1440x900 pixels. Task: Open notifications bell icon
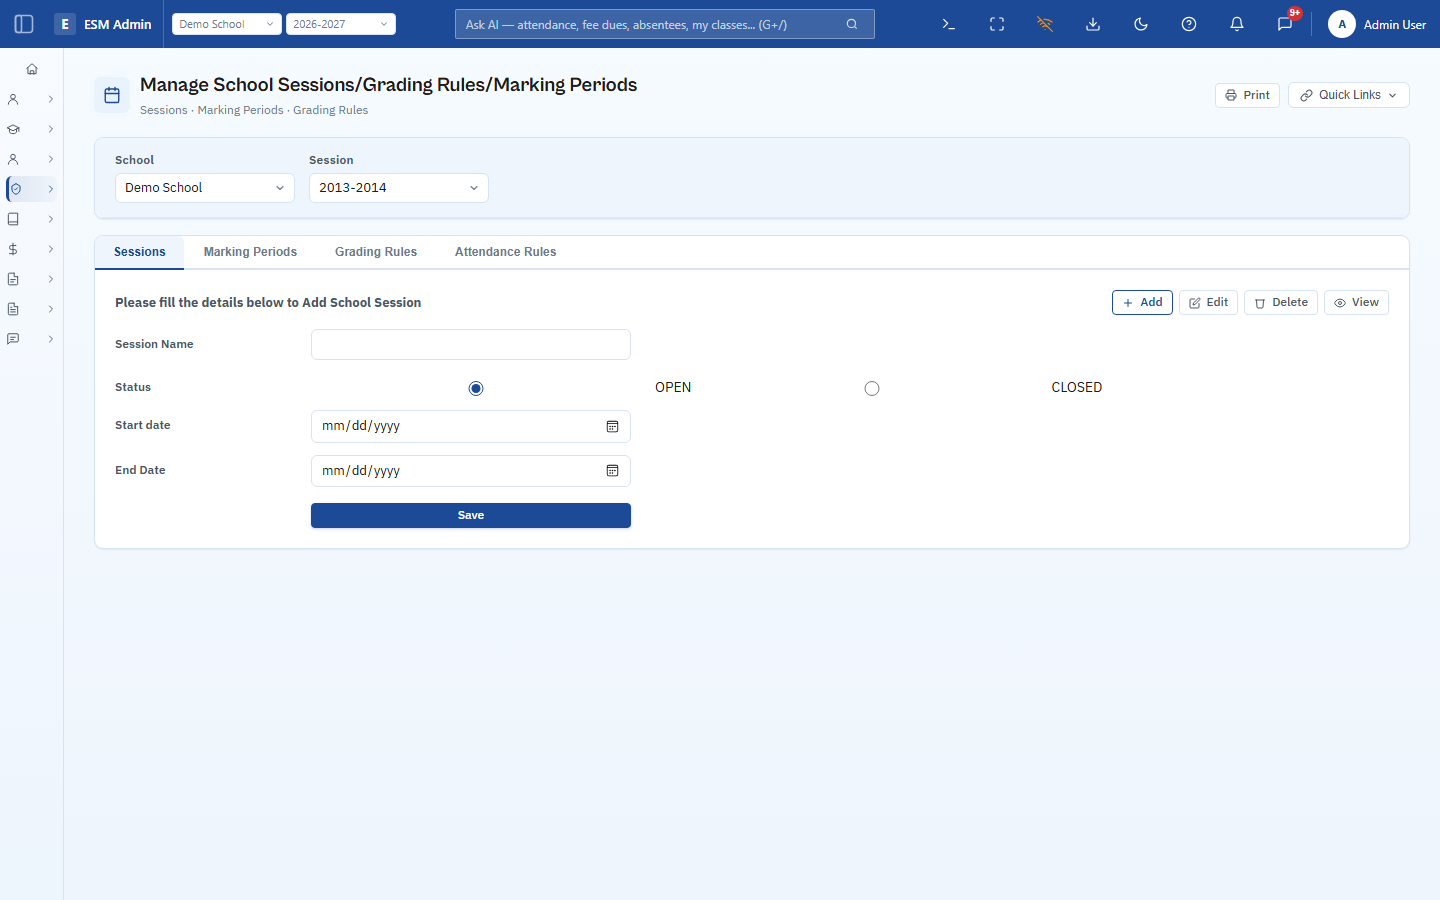(1237, 24)
